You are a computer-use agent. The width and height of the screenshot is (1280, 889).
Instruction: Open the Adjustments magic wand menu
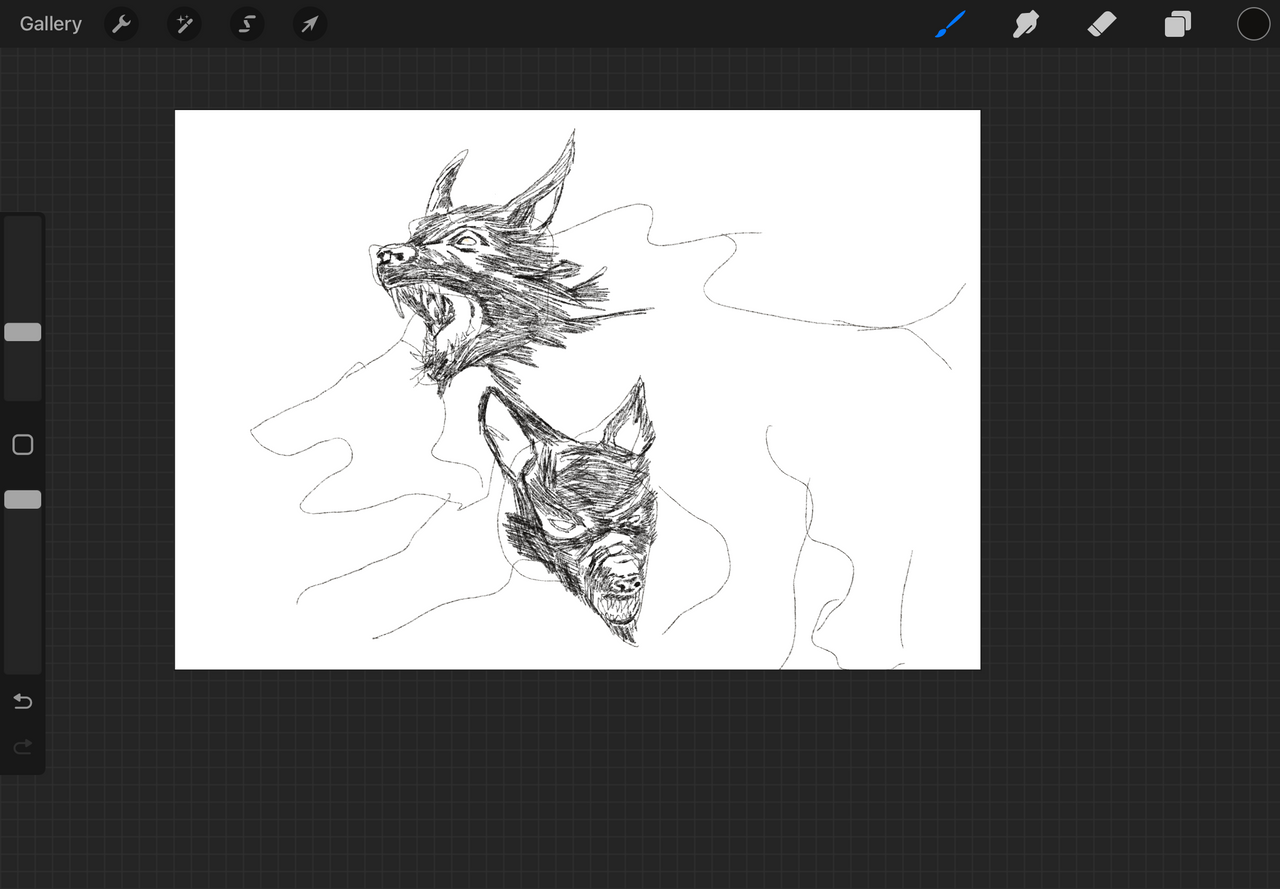185,24
